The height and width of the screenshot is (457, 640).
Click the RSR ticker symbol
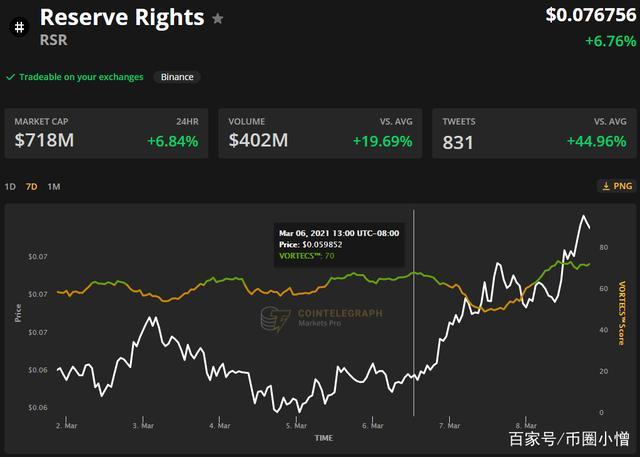(x=53, y=40)
